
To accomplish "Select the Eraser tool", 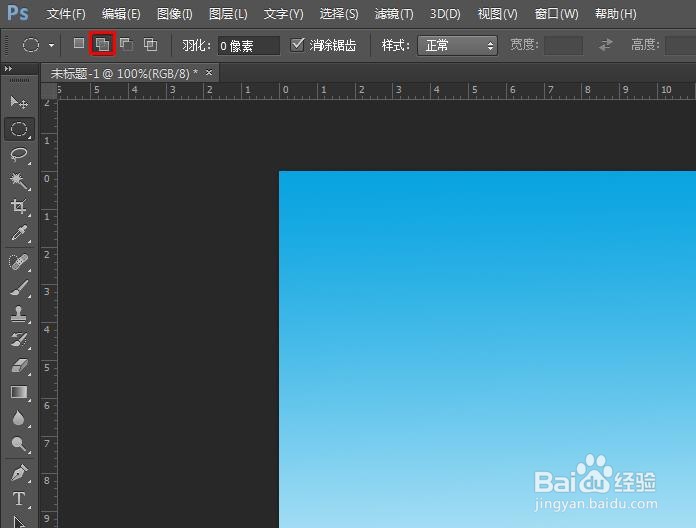I will (19, 366).
